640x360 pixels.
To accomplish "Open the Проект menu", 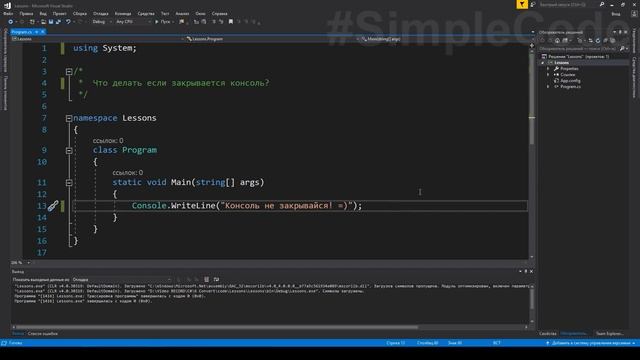I will pyautogui.click(x=60, y=13).
